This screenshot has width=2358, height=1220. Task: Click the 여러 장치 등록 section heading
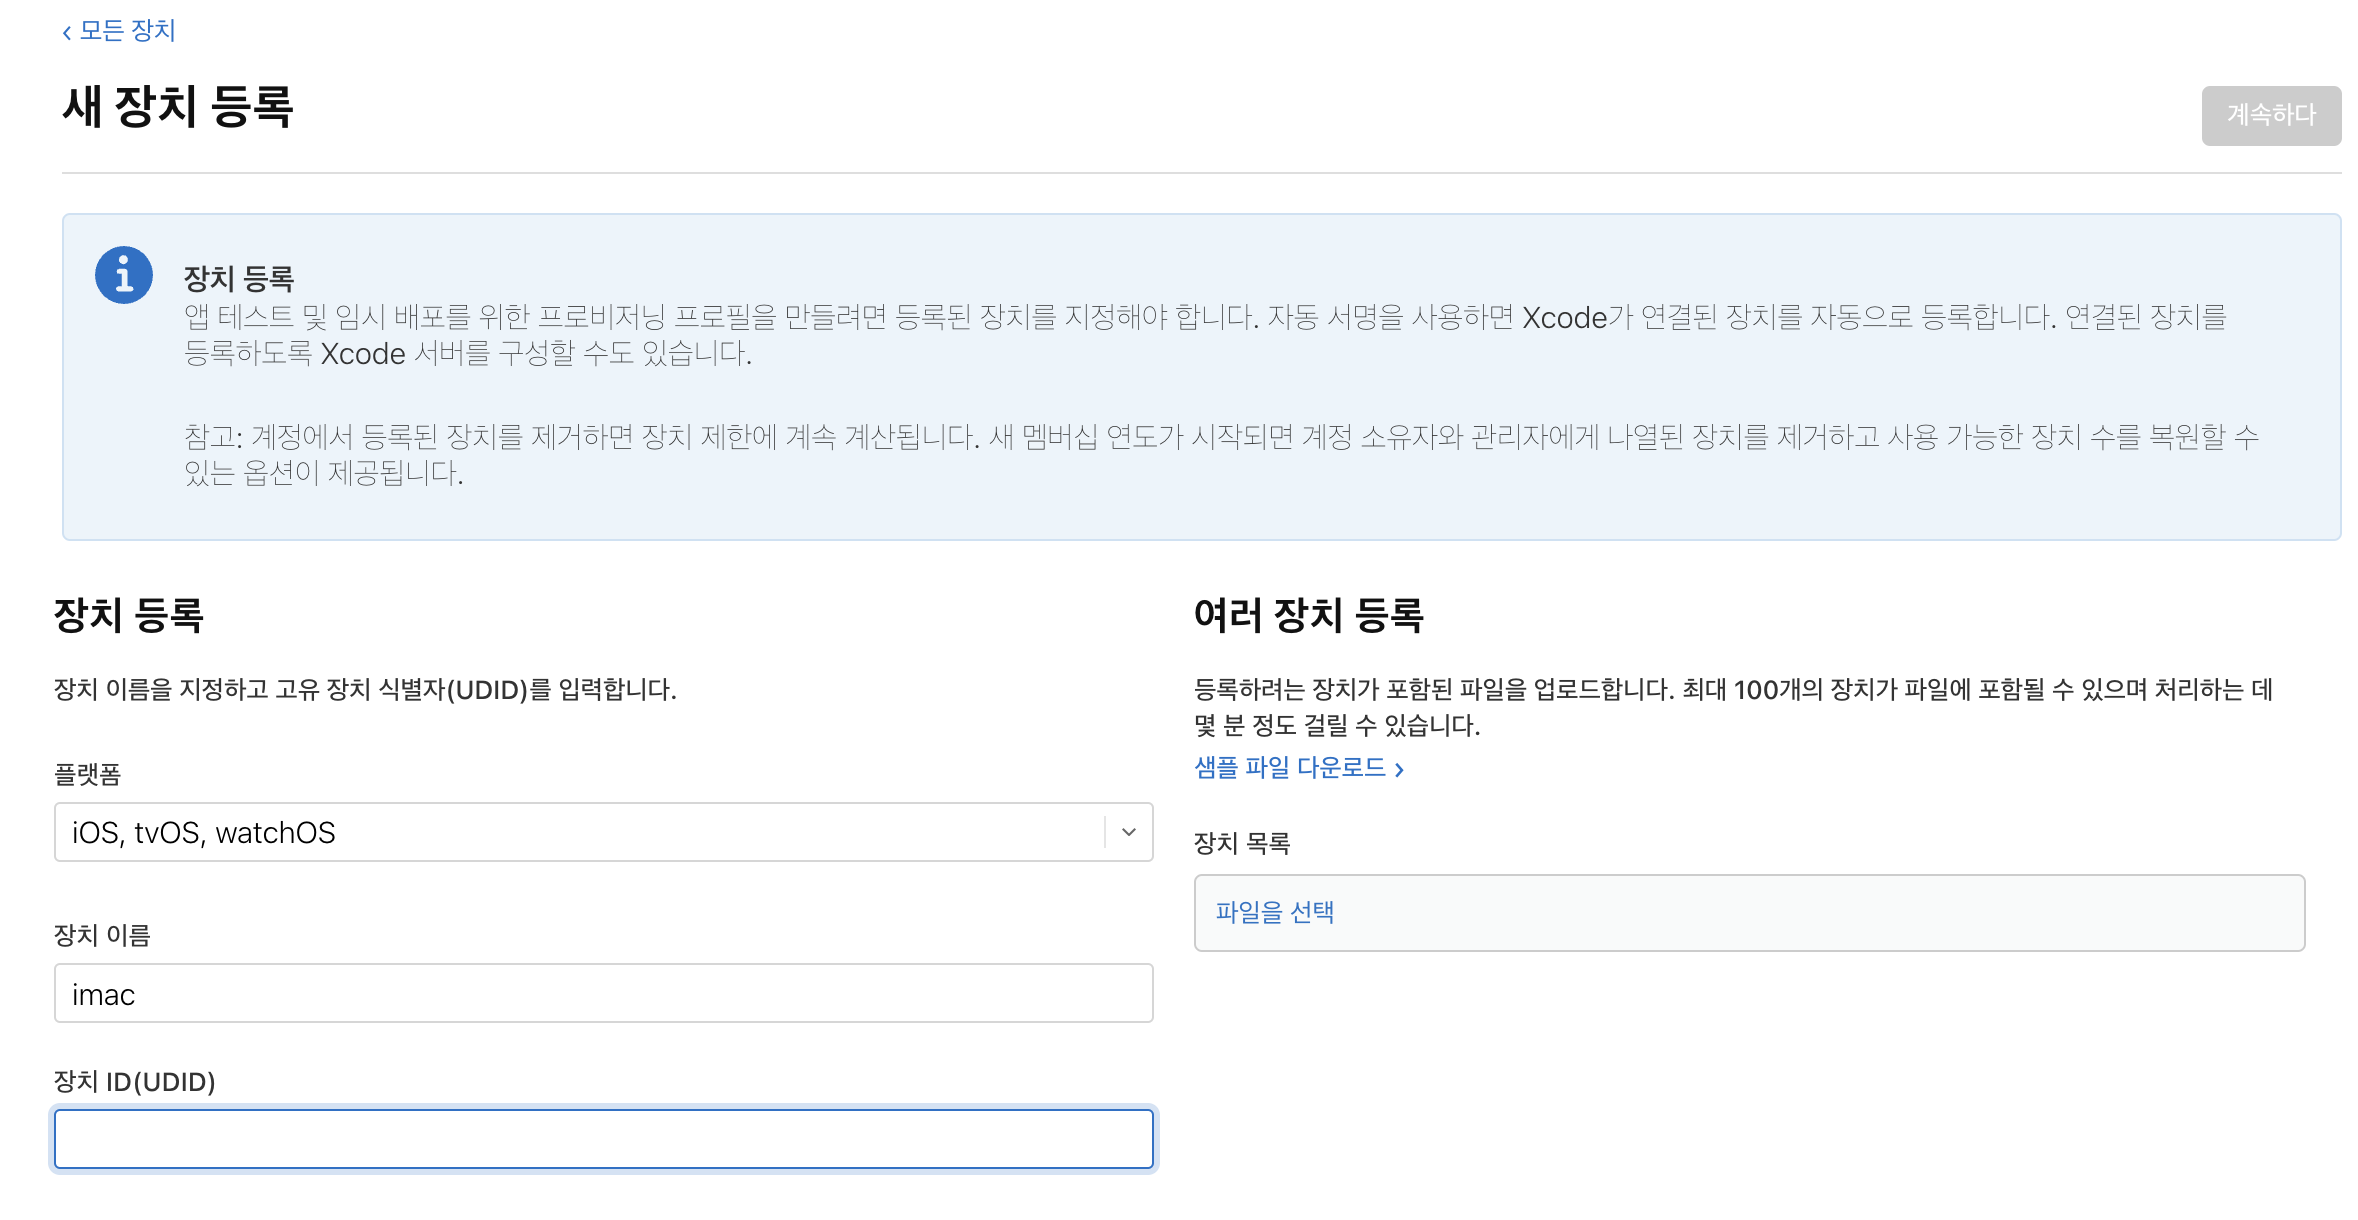click(1308, 615)
